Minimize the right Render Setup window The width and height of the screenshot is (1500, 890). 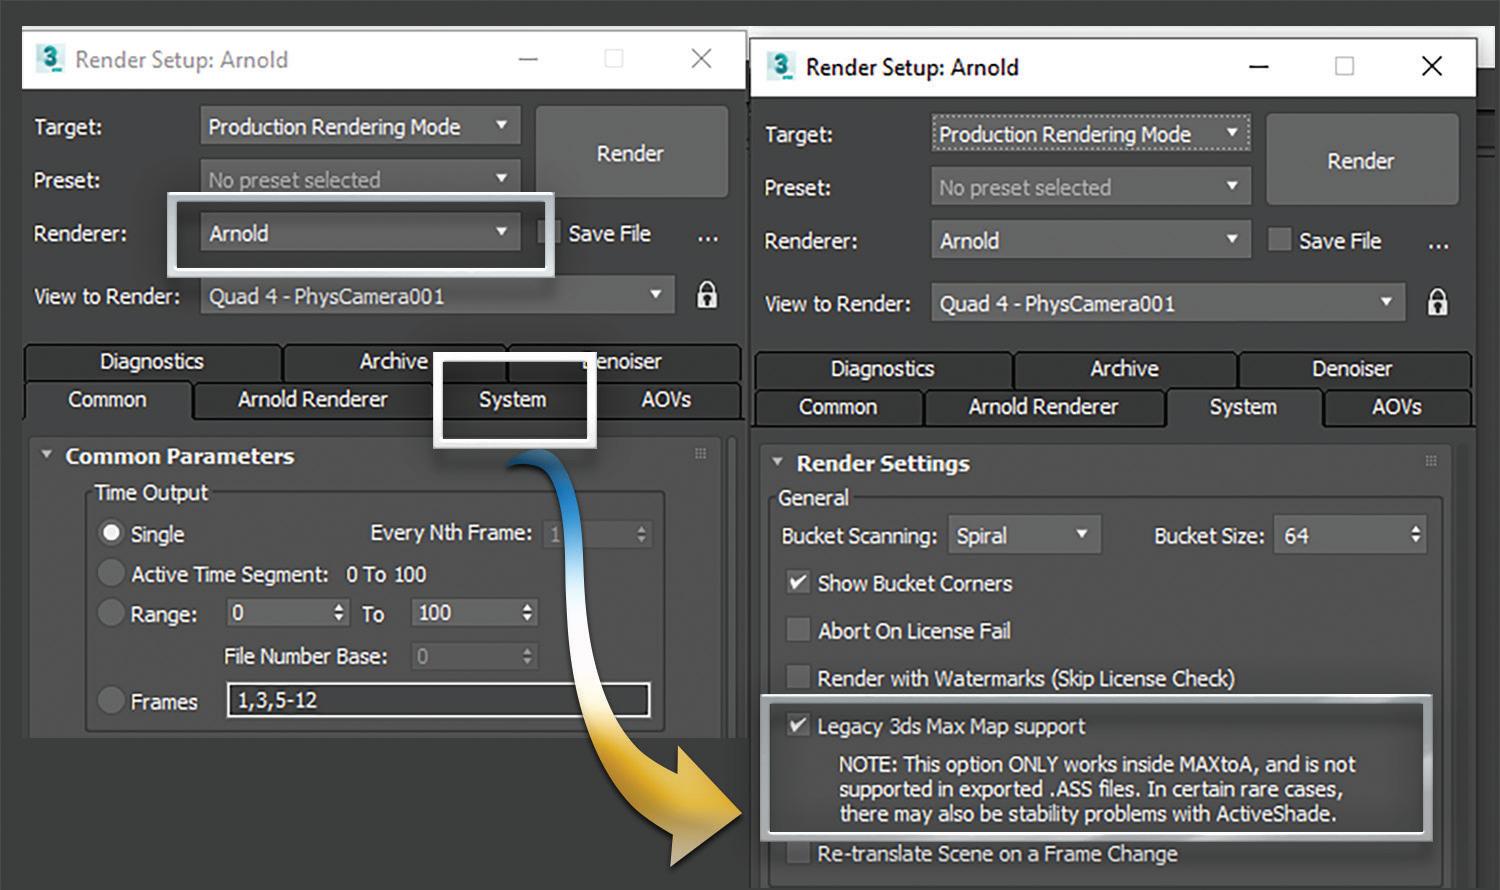(1259, 66)
